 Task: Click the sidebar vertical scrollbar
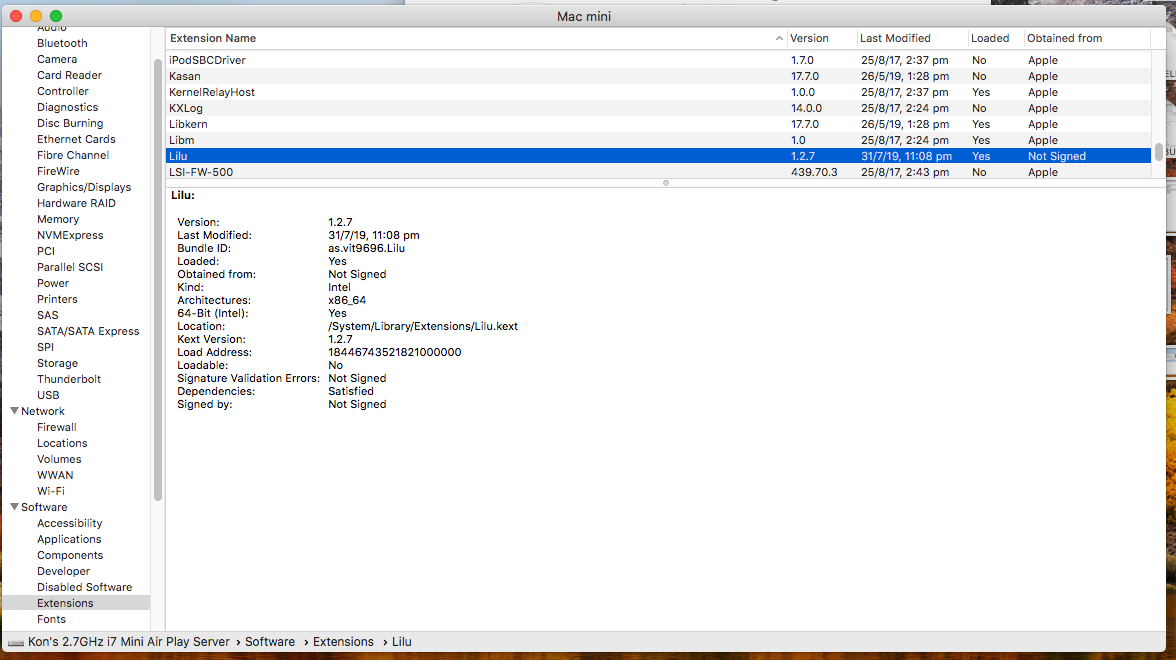158,280
